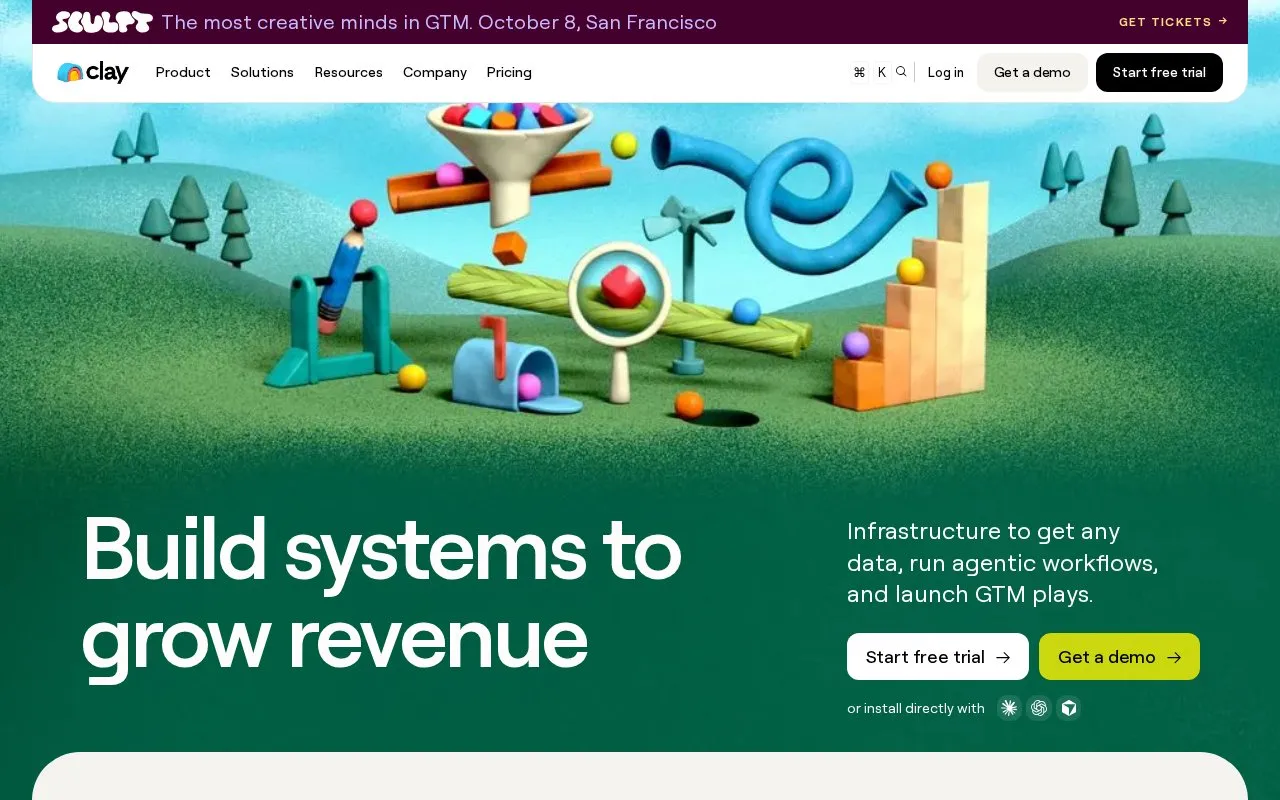Image resolution: width=1280 pixels, height=800 pixels.
Task: Open the Company menu
Action: tap(435, 72)
